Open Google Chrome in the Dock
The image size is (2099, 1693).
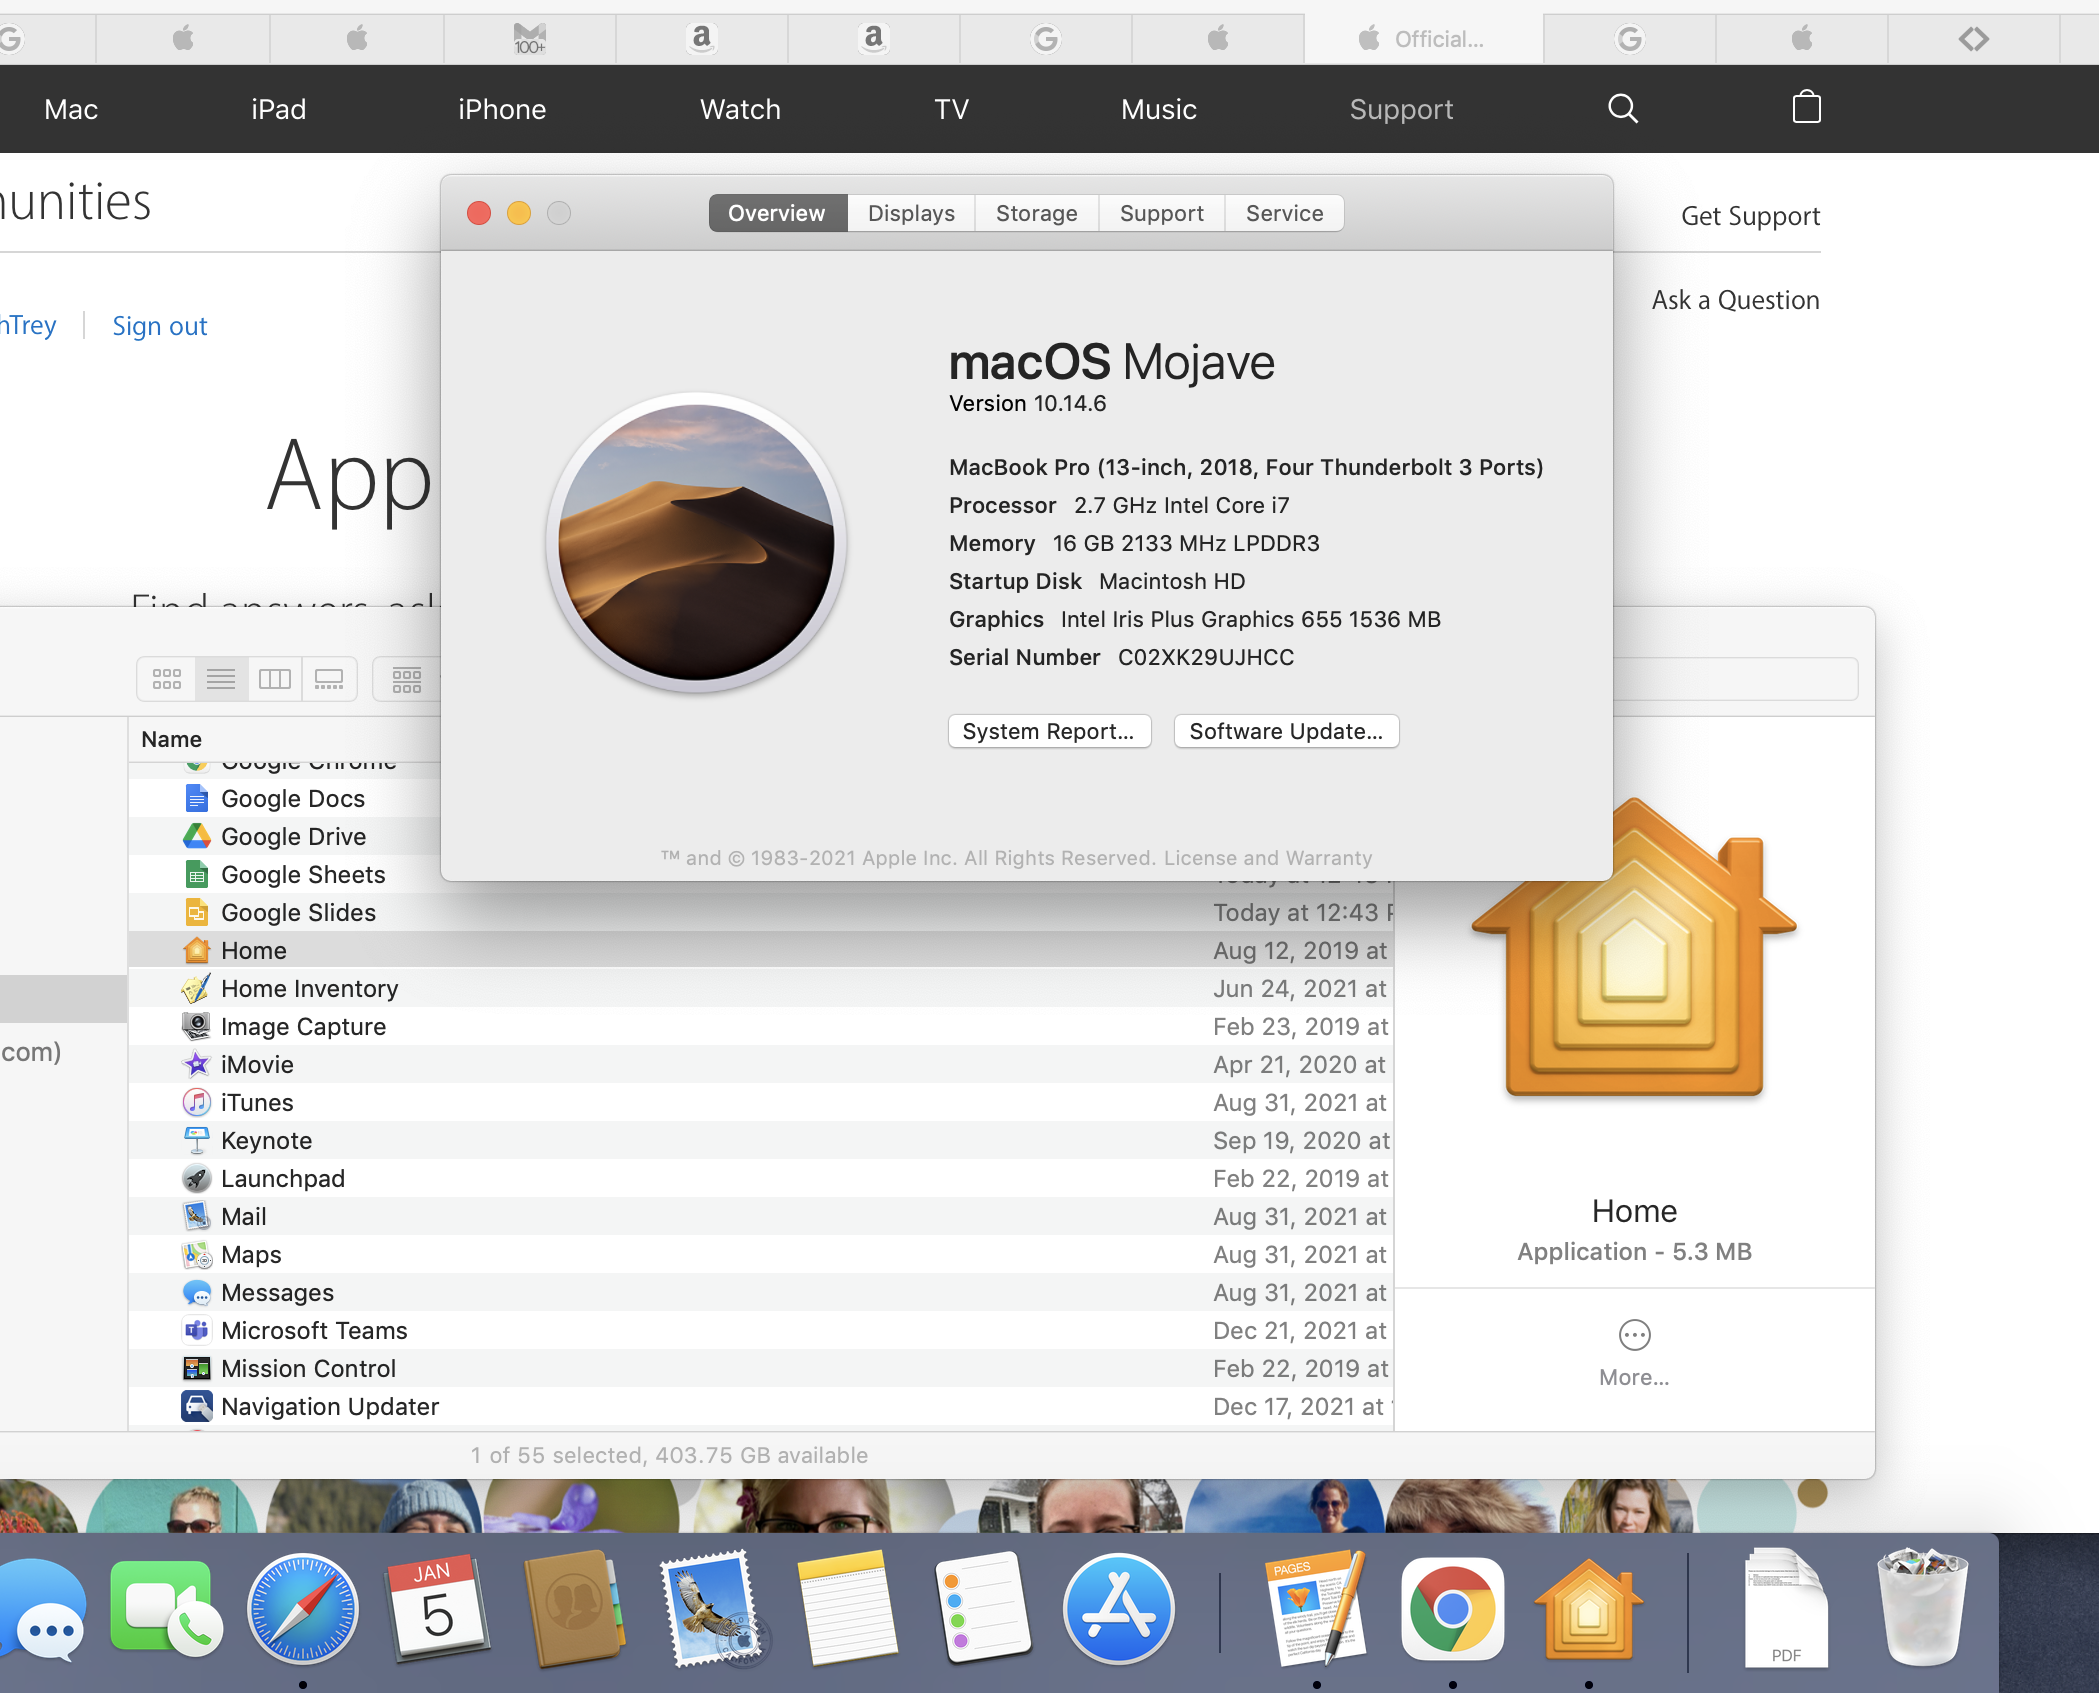point(1451,1610)
